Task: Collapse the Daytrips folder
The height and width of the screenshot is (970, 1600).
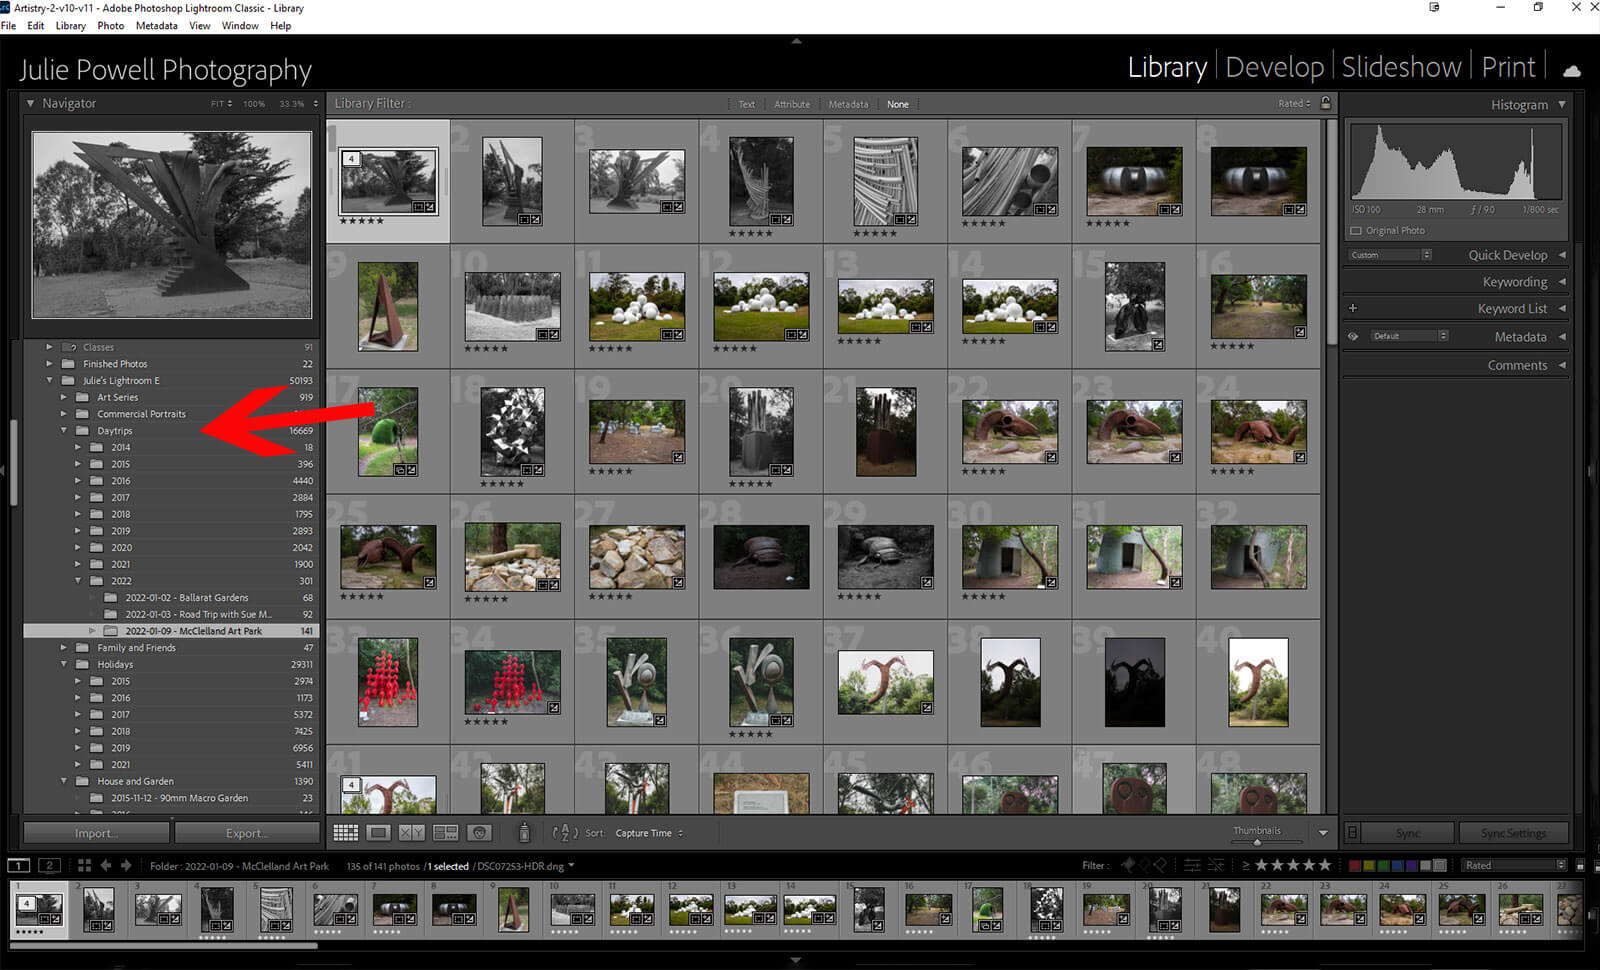Action: pyautogui.click(x=64, y=431)
